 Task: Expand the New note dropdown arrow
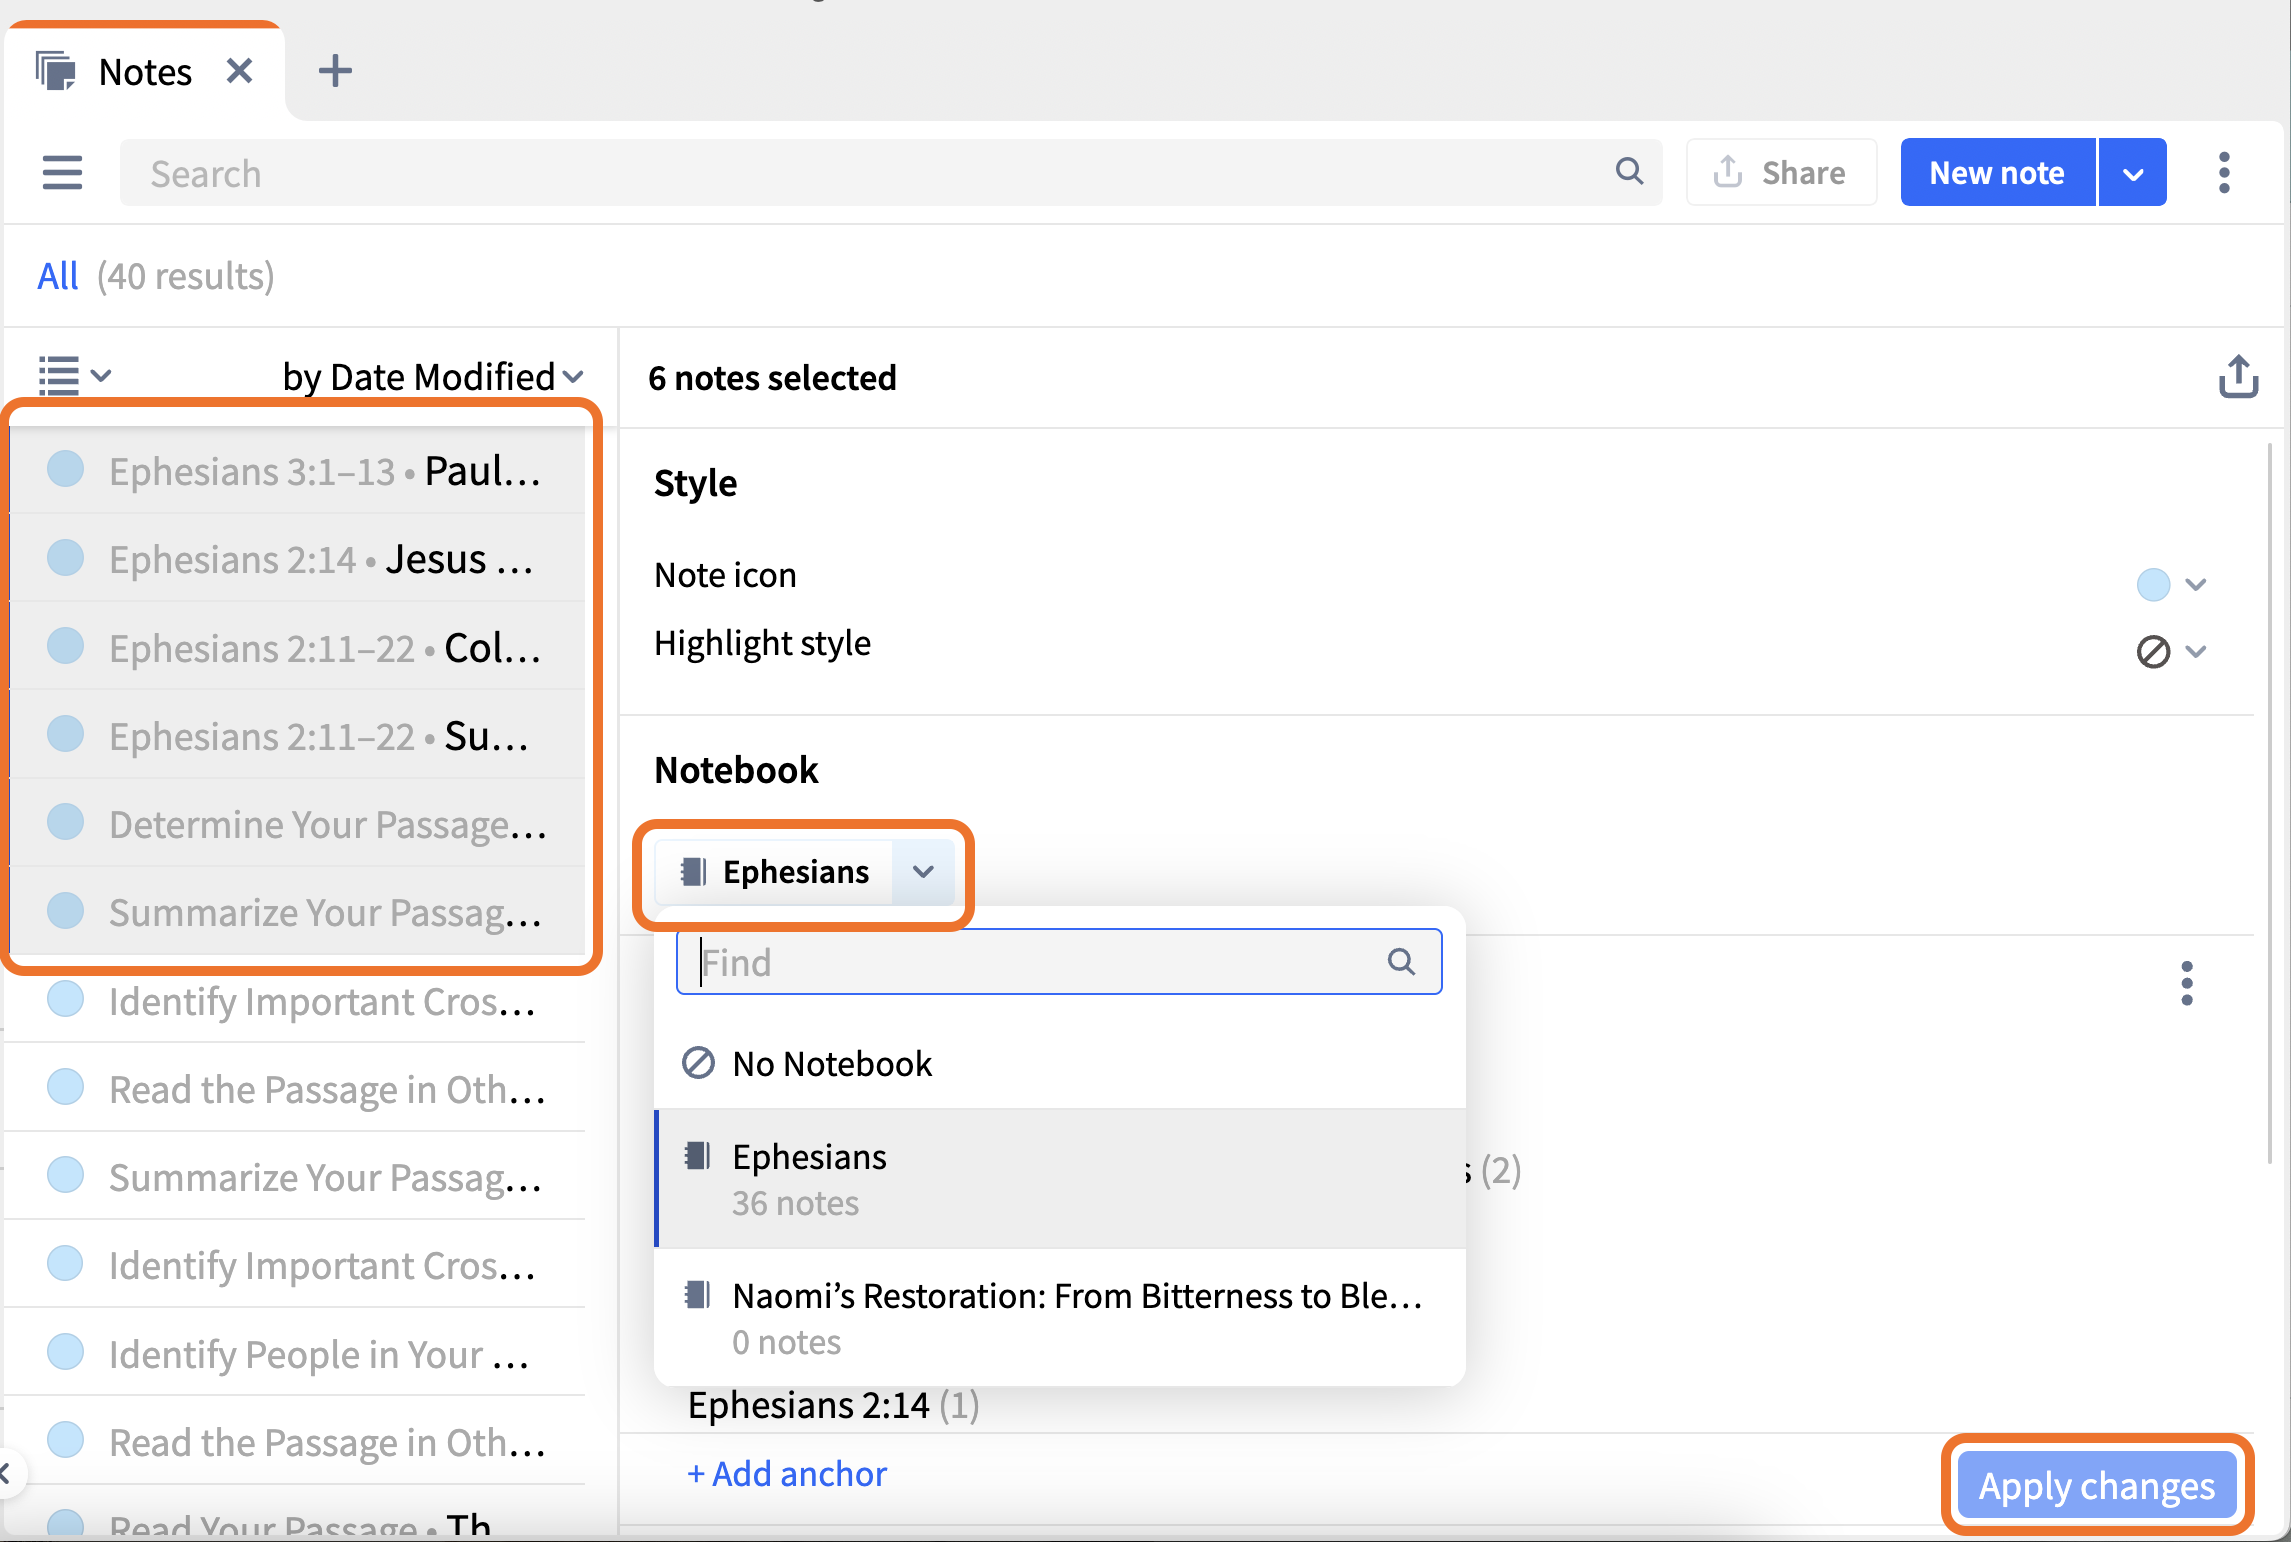(x=2132, y=173)
